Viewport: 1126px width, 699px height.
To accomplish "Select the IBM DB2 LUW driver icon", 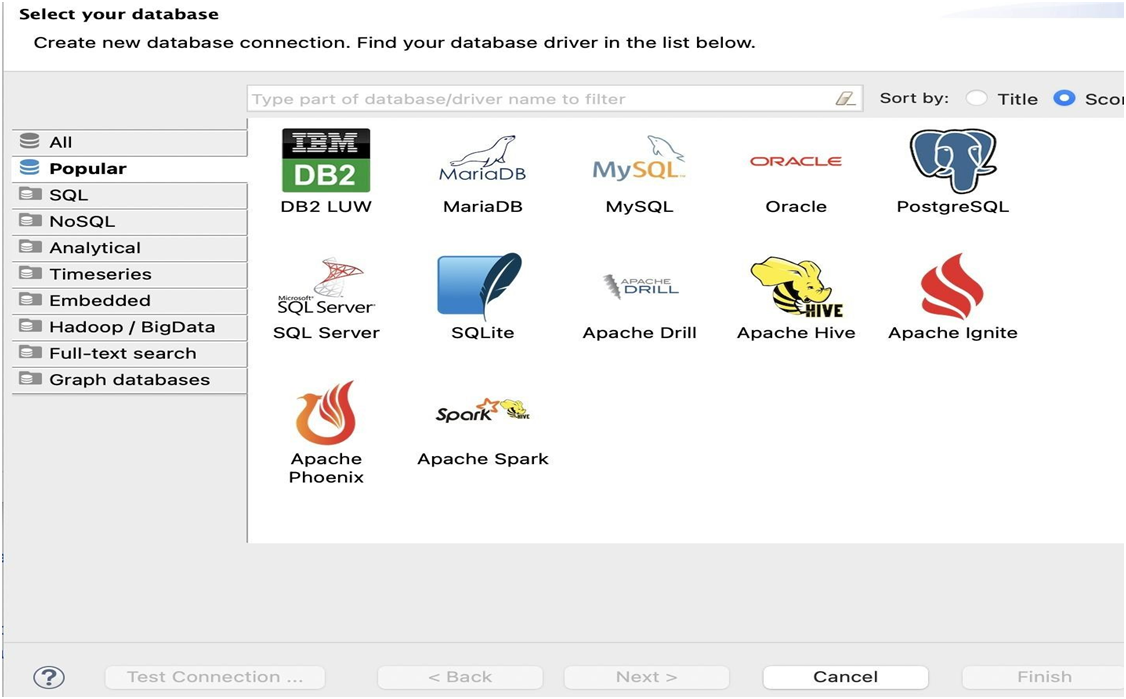I will point(326,160).
